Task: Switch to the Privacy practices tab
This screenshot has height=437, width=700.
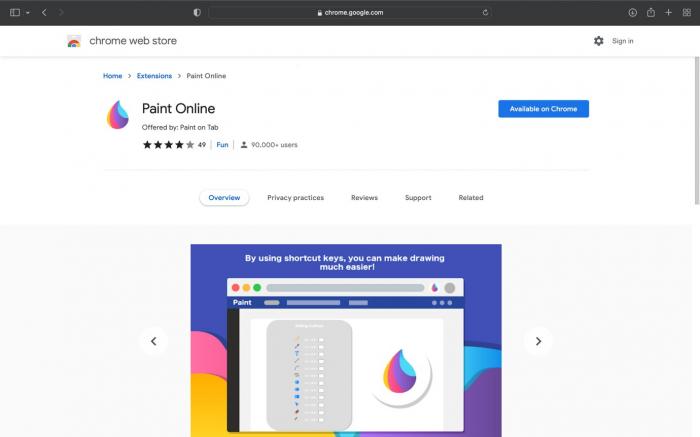Action: pyautogui.click(x=296, y=198)
